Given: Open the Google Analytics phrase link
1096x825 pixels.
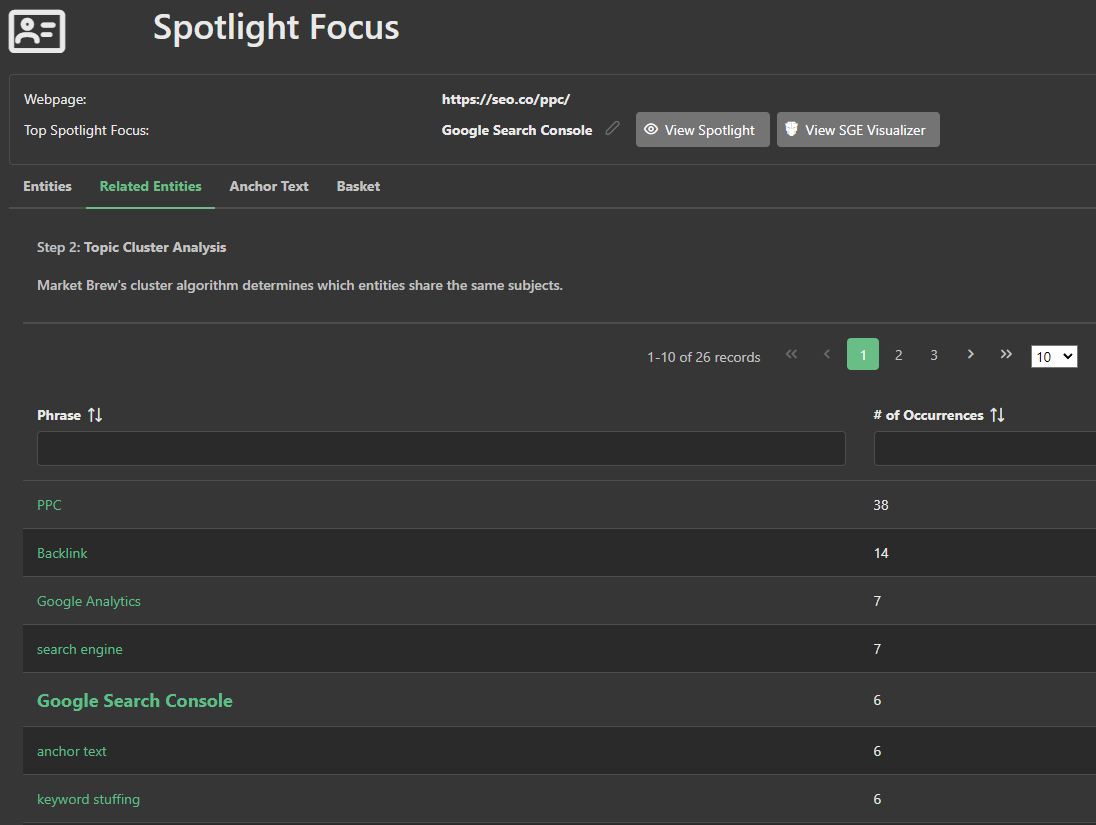Looking at the screenshot, I should pos(89,601).
